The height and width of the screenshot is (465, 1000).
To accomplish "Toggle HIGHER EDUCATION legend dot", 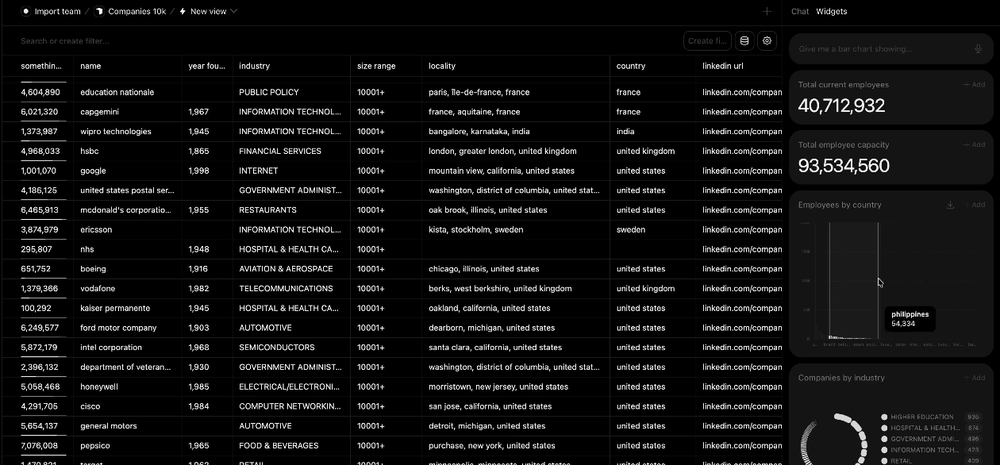I will pos(884,417).
